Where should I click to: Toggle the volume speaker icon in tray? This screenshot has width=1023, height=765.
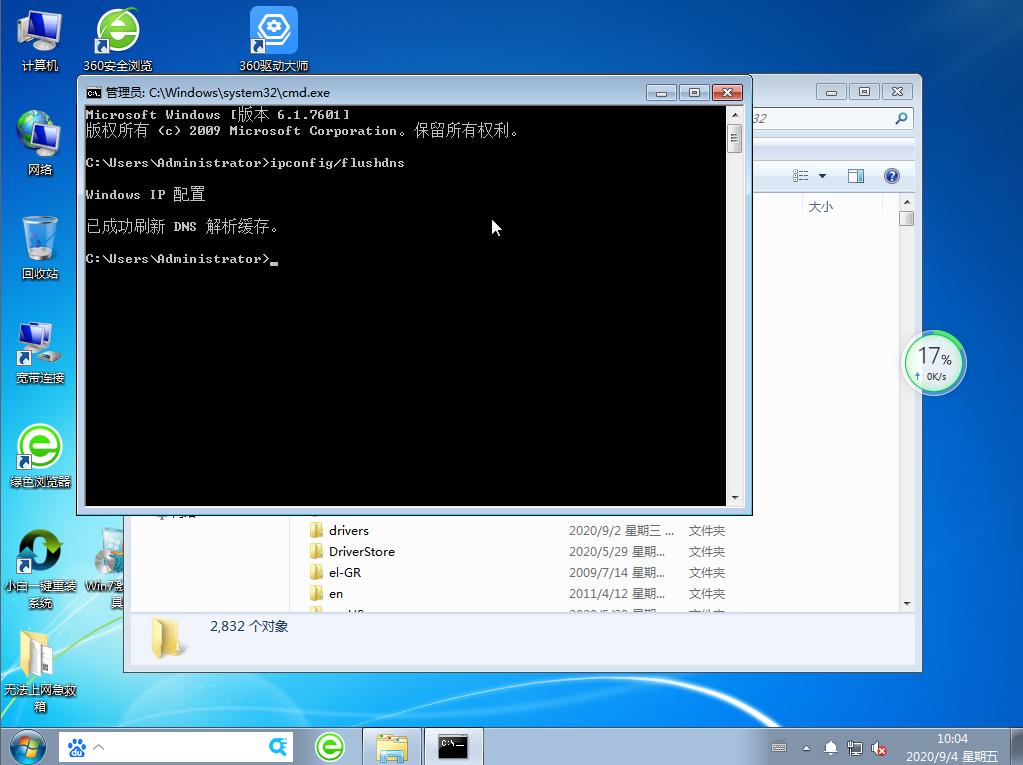(879, 748)
